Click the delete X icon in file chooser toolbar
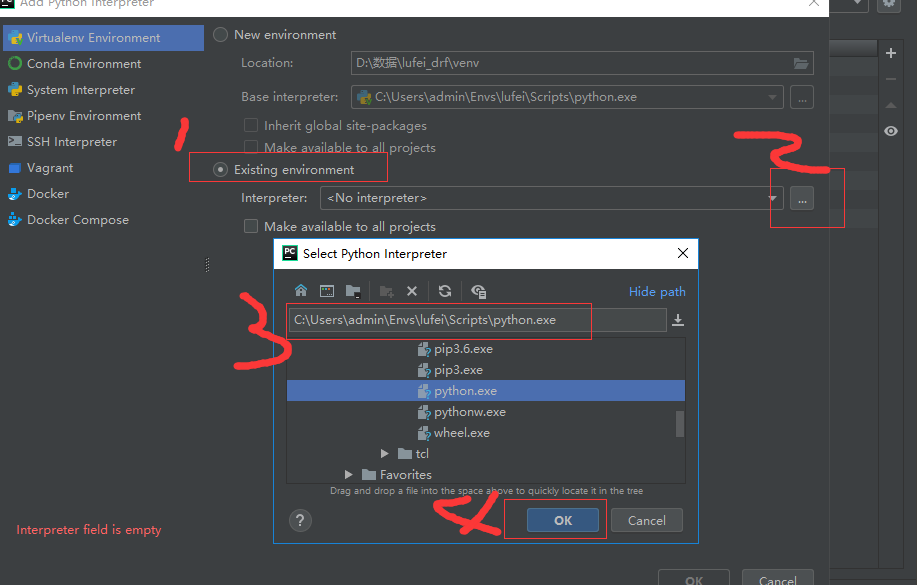Screen dimensions: 917x585 [x=412, y=291]
